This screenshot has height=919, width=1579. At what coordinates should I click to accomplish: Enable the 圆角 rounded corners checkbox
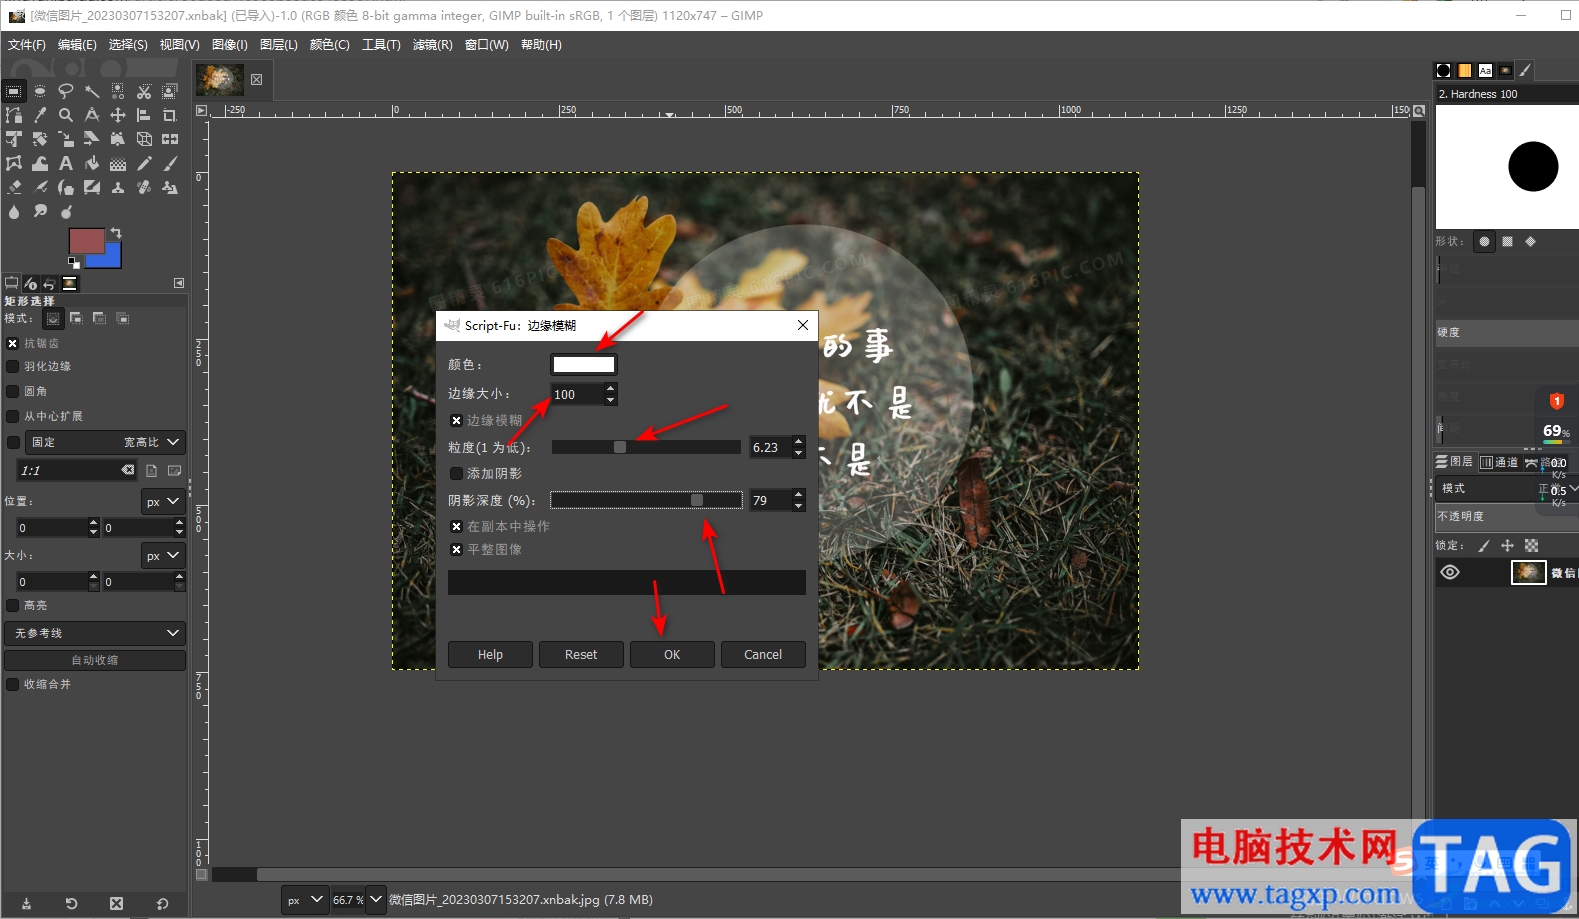(x=13, y=391)
